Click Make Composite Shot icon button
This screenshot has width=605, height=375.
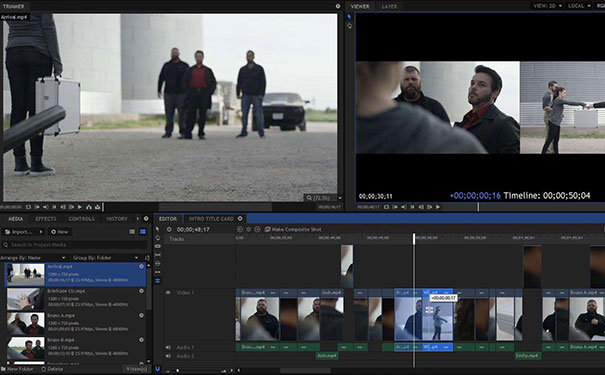point(268,229)
